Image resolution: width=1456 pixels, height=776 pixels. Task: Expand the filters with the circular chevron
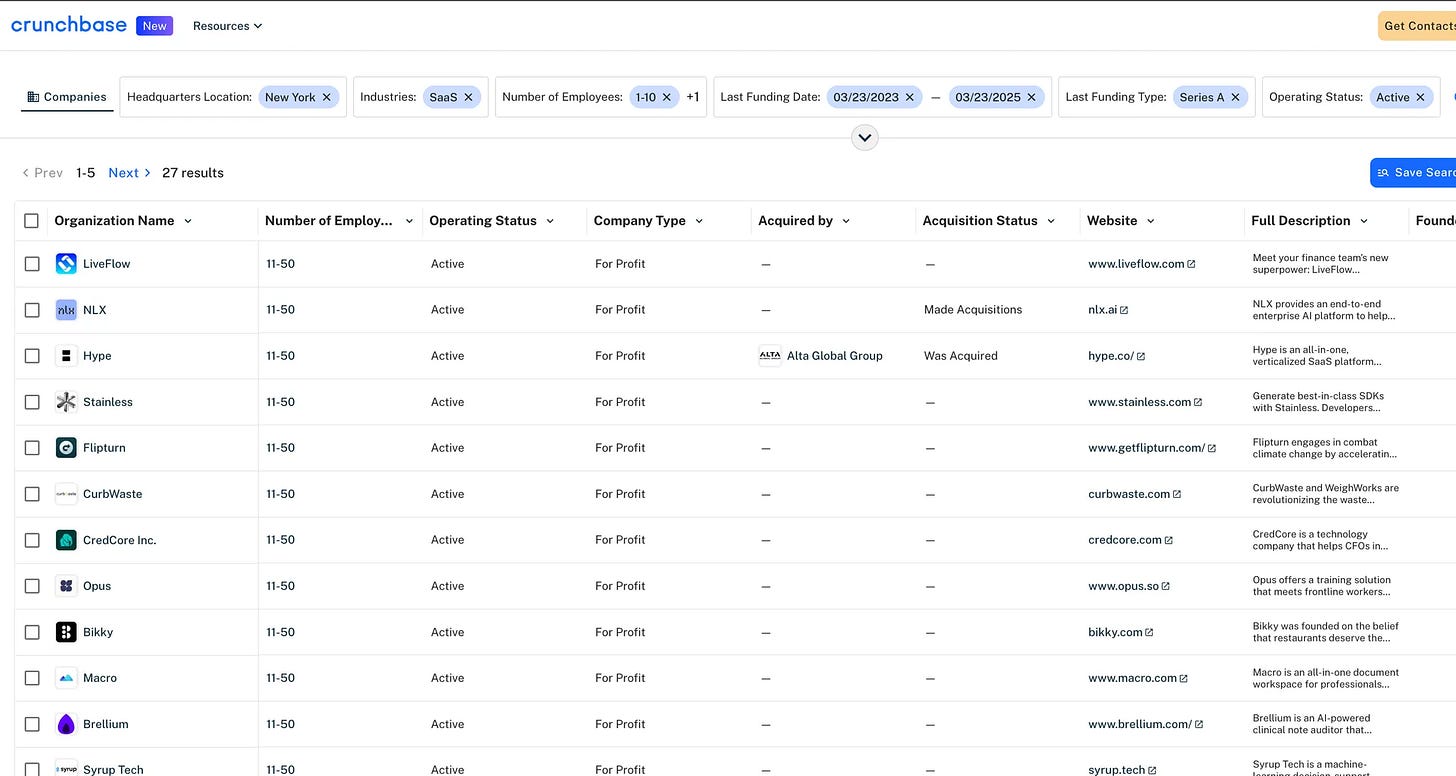[x=865, y=137]
